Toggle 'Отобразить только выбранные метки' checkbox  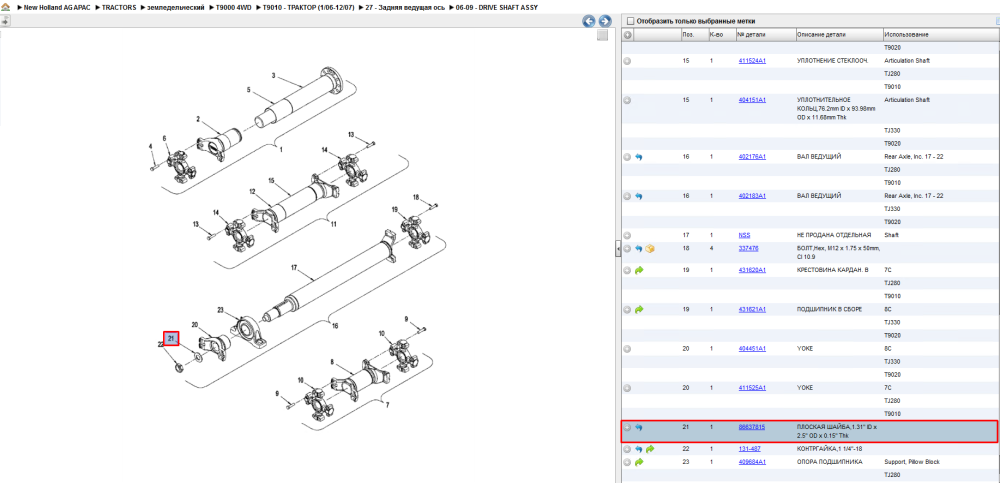tap(630, 21)
